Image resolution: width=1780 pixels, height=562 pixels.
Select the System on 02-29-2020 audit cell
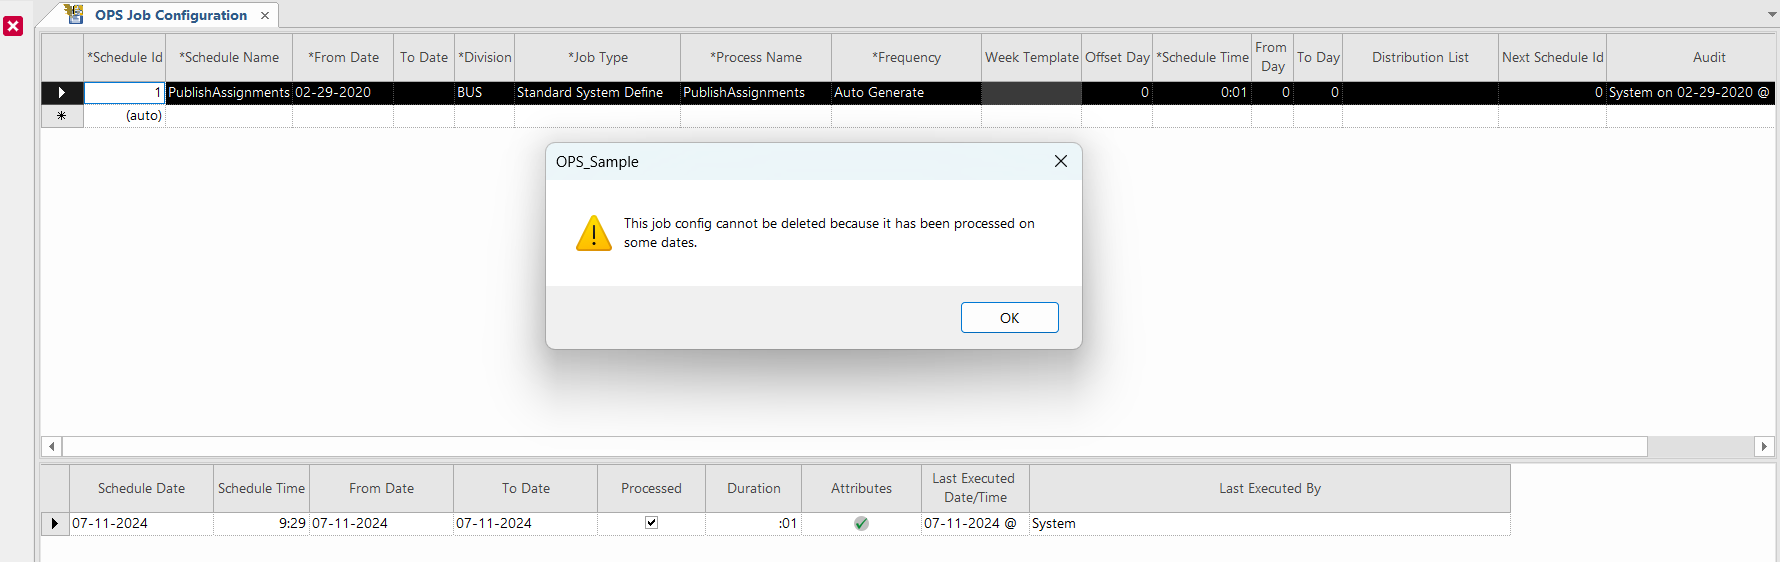tap(1691, 92)
